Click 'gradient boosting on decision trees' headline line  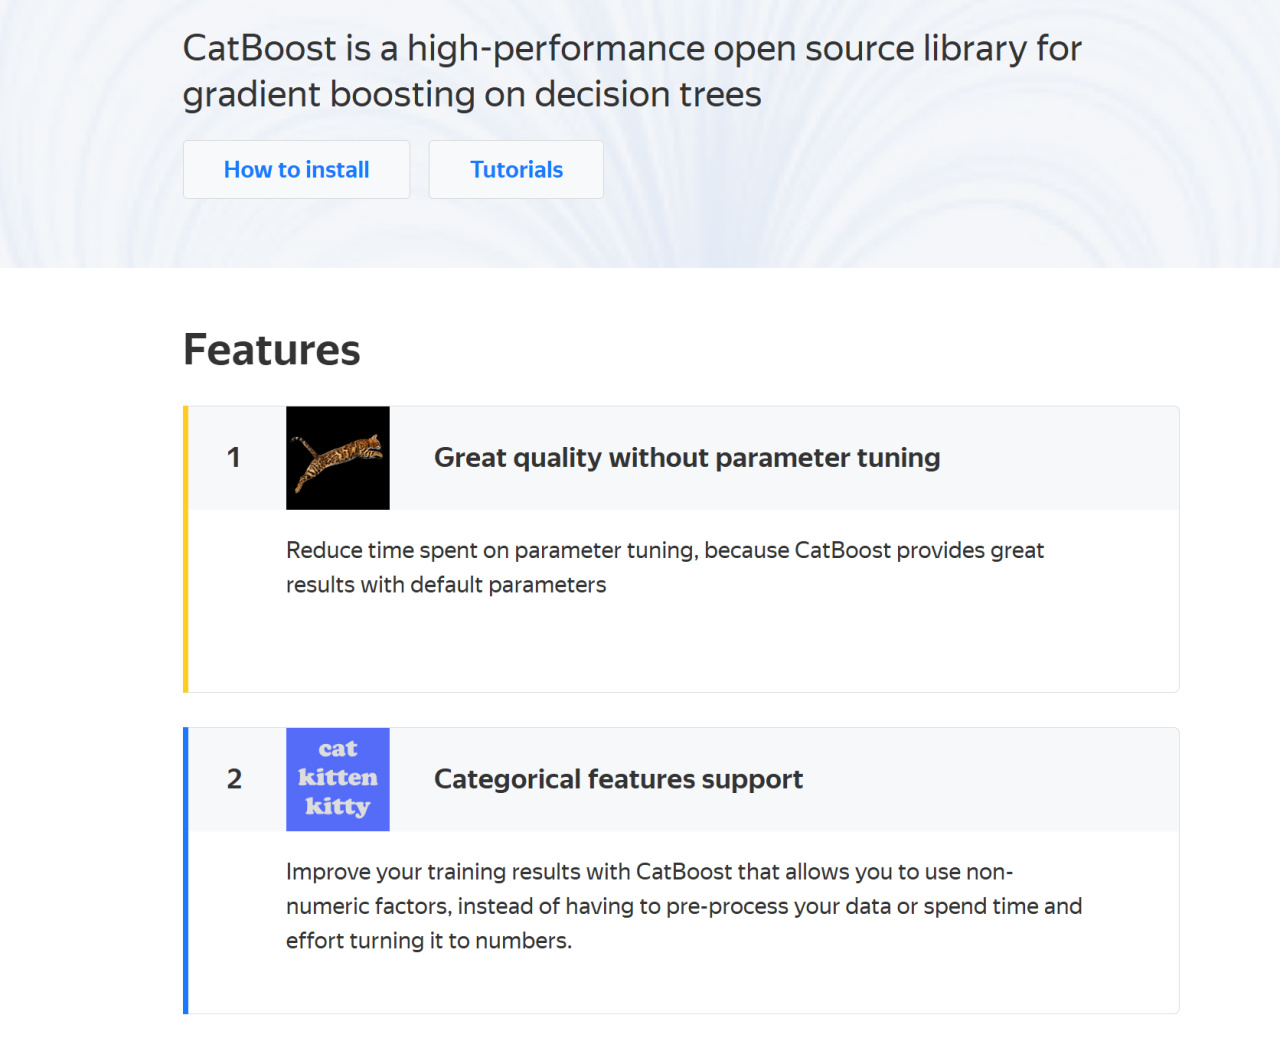click(472, 94)
